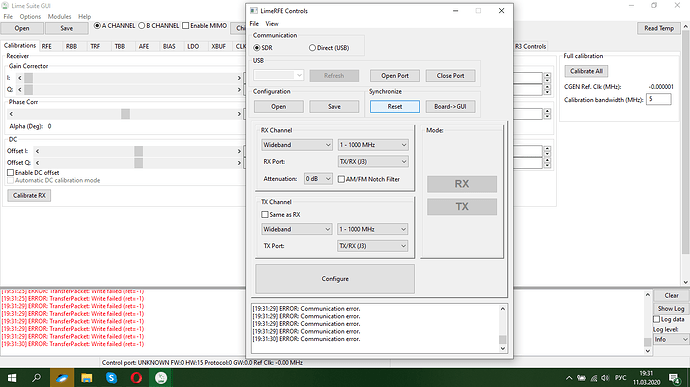Open Attenuation 0 dB dropdown
Image resolution: width=690 pixels, height=387 pixels.
318,179
